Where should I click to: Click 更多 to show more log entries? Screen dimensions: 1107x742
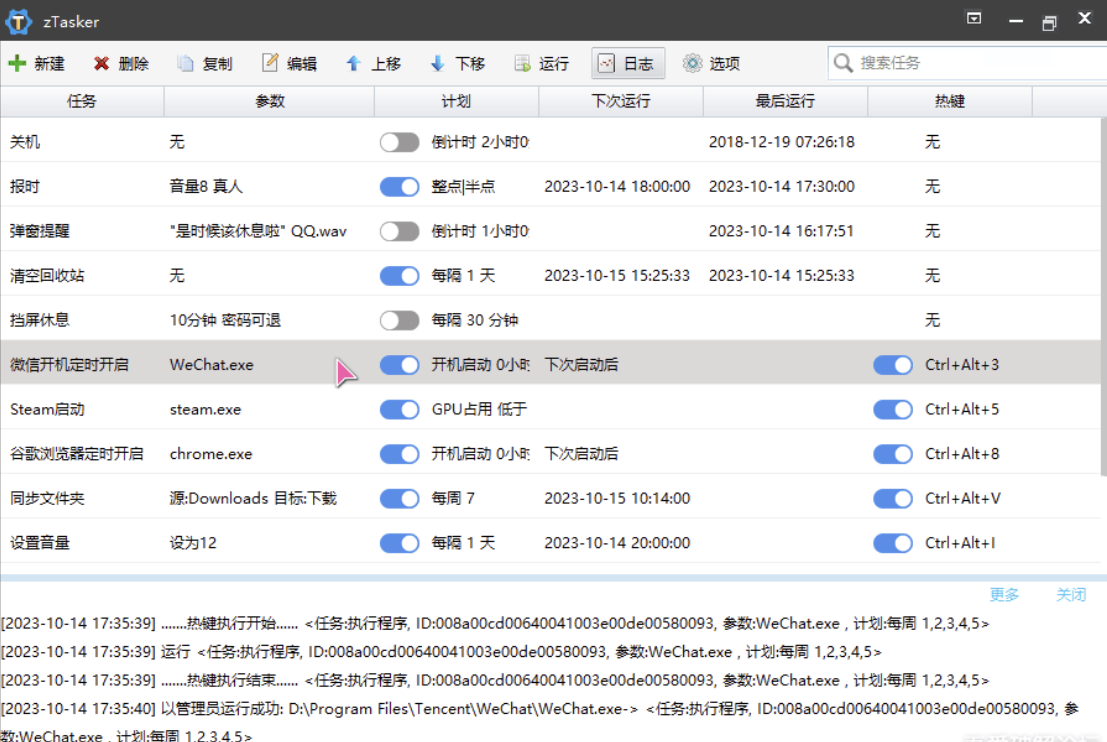(1003, 594)
